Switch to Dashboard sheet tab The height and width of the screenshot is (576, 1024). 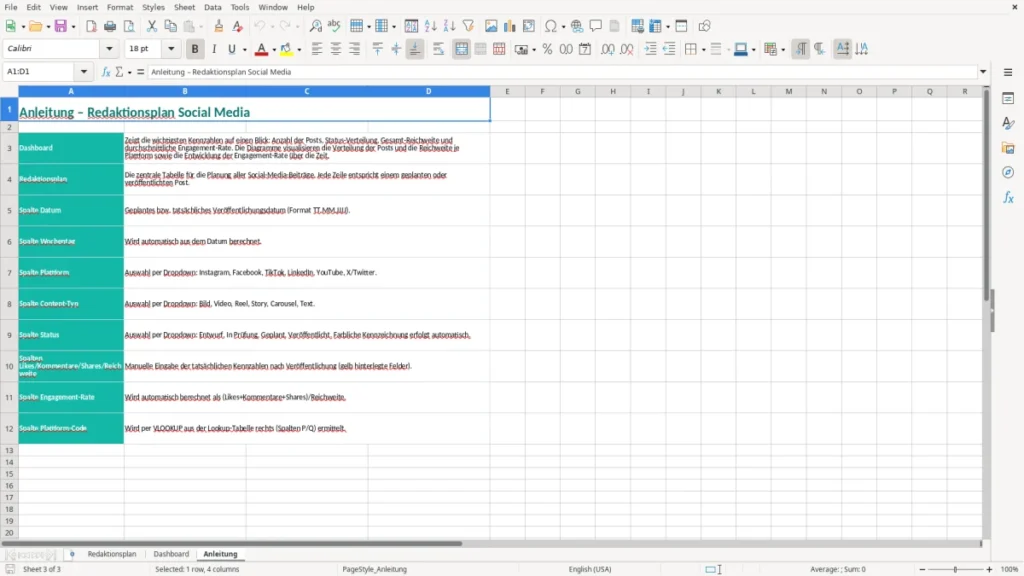(x=171, y=554)
